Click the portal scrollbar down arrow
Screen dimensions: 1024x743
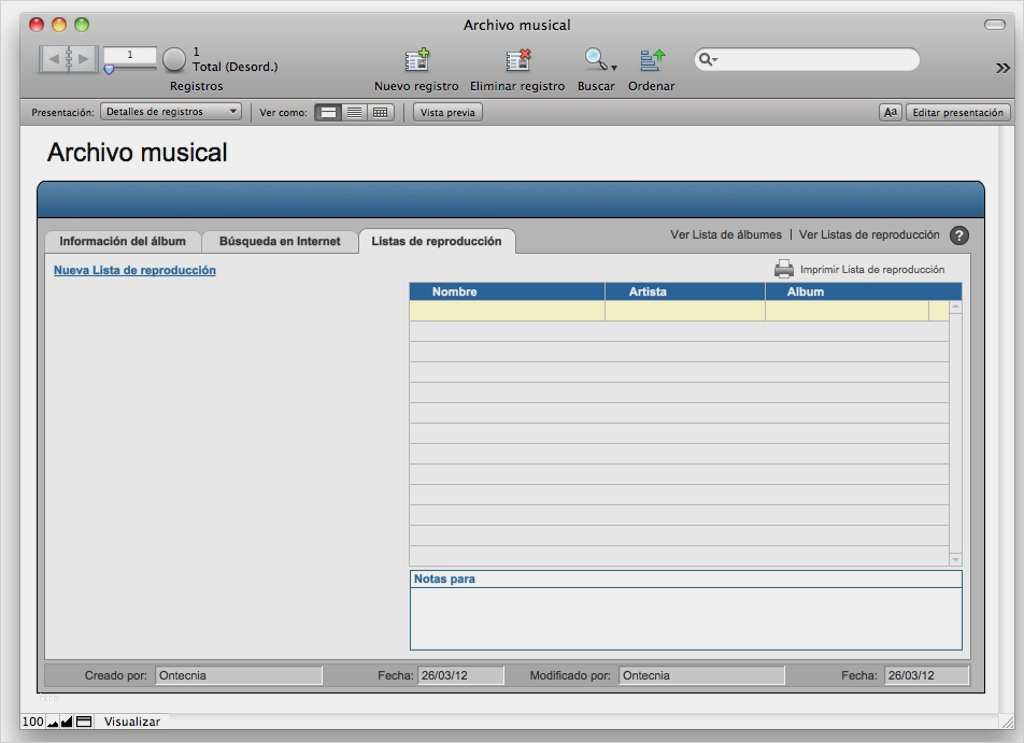pyautogui.click(x=955, y=560)
